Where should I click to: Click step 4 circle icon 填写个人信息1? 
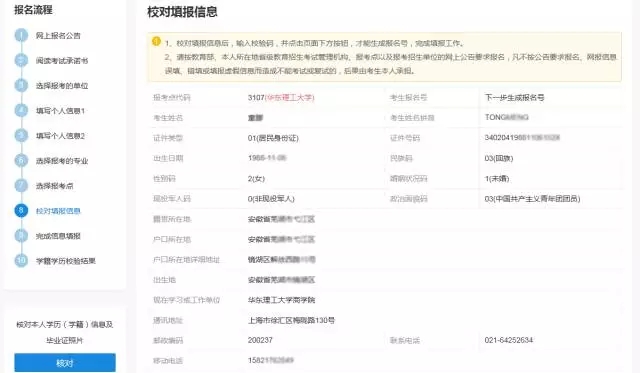point(21,111)
